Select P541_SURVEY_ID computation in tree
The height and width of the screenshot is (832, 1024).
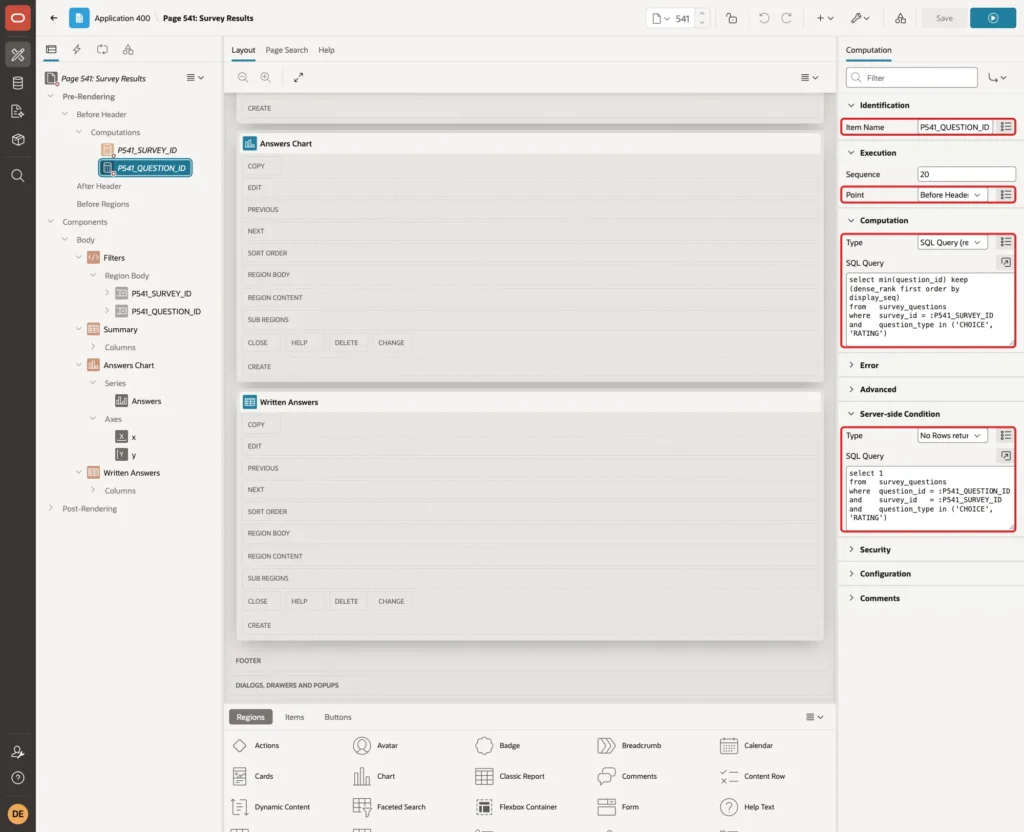(146, 150)
